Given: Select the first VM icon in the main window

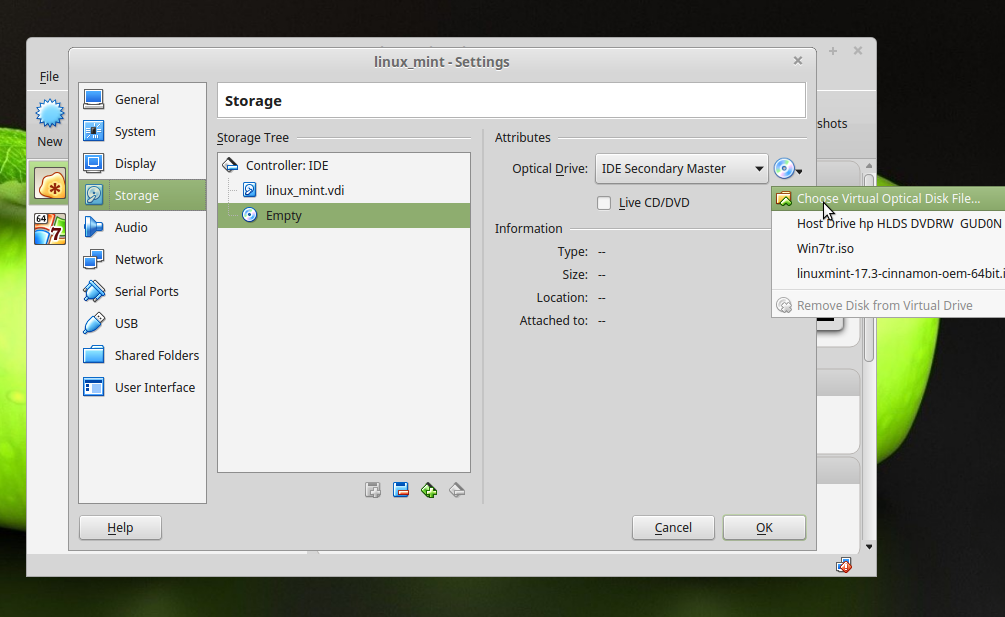Looking at the screenshot, I should click(50, 185).
